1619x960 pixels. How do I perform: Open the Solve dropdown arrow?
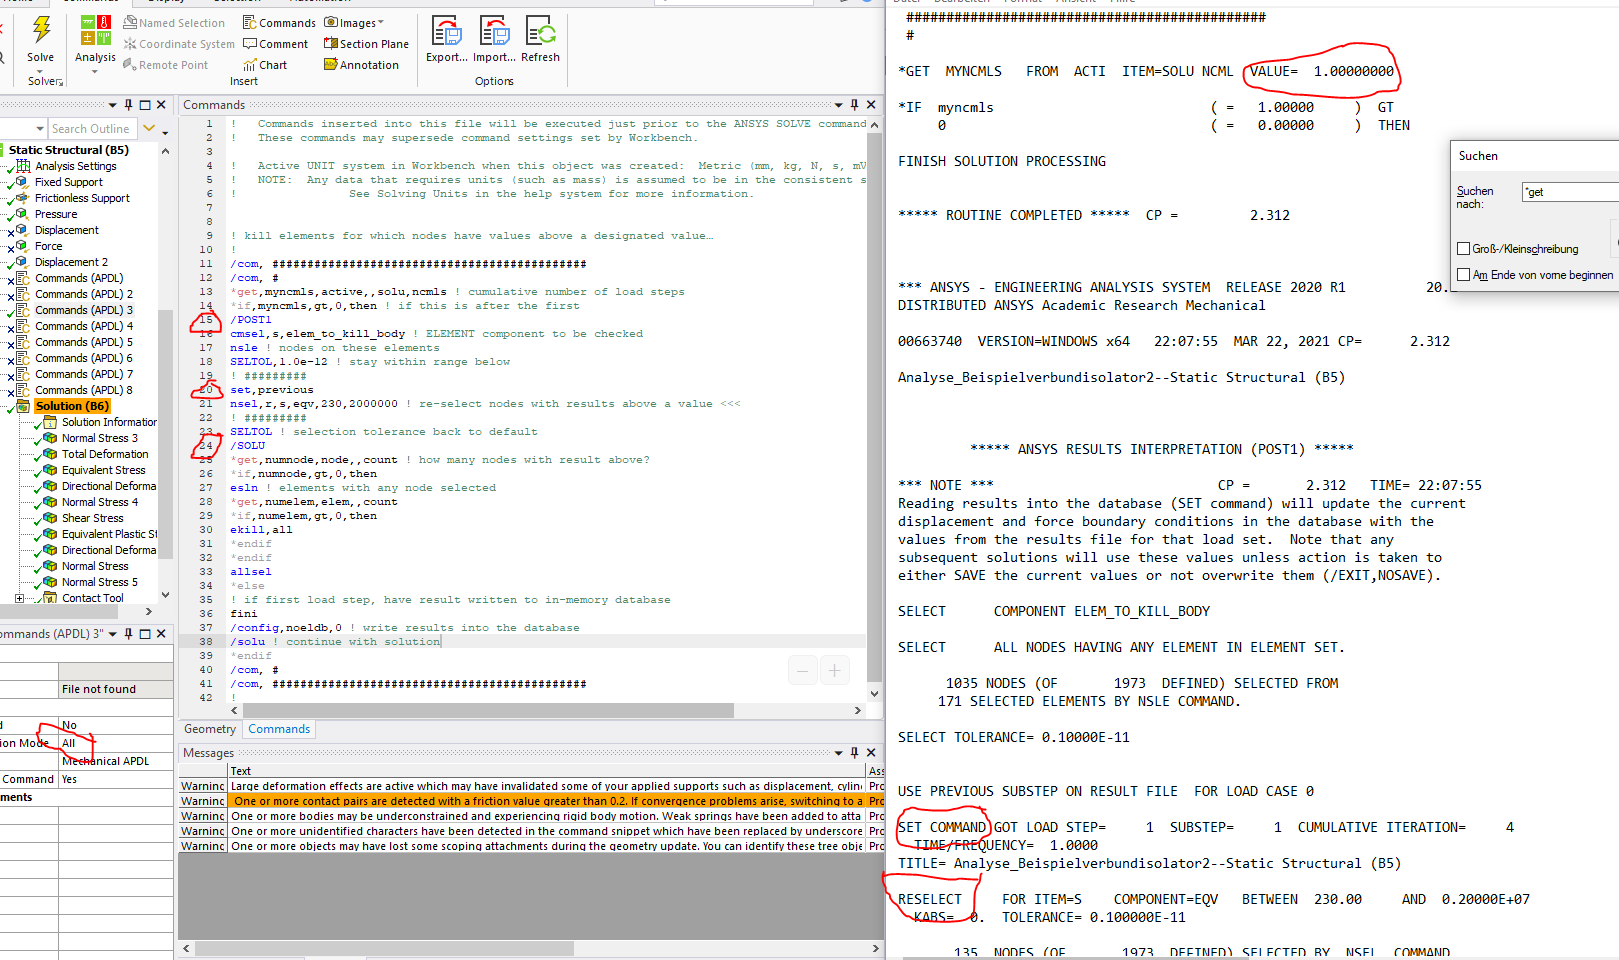click(x=41, y=70)
